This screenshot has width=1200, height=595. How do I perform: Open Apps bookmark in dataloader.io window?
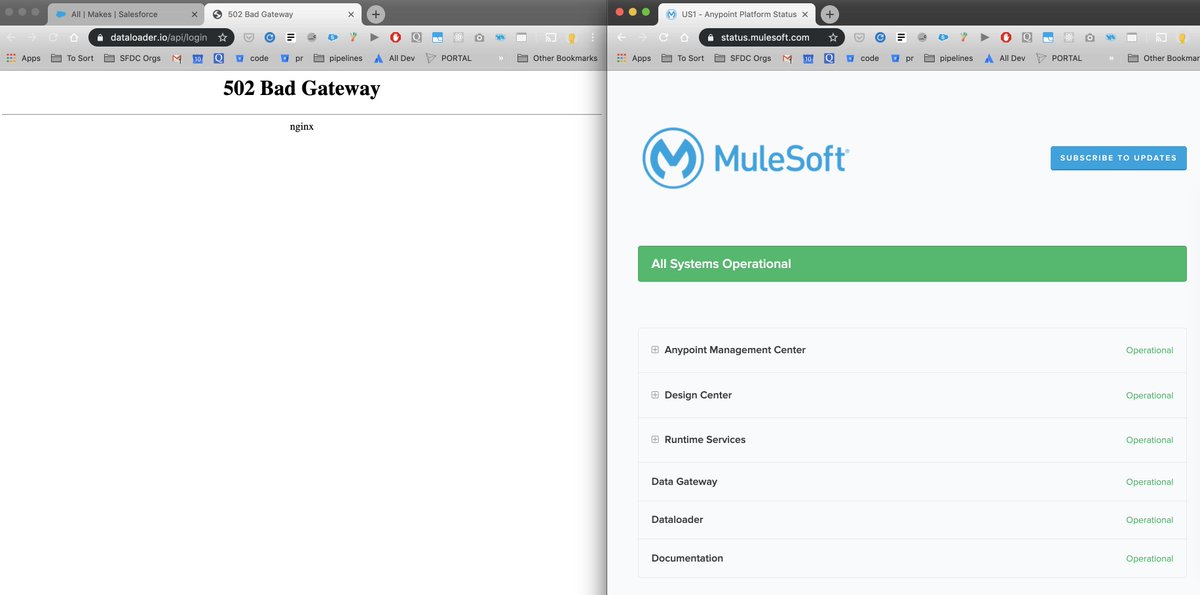click(x=23, y=58)
